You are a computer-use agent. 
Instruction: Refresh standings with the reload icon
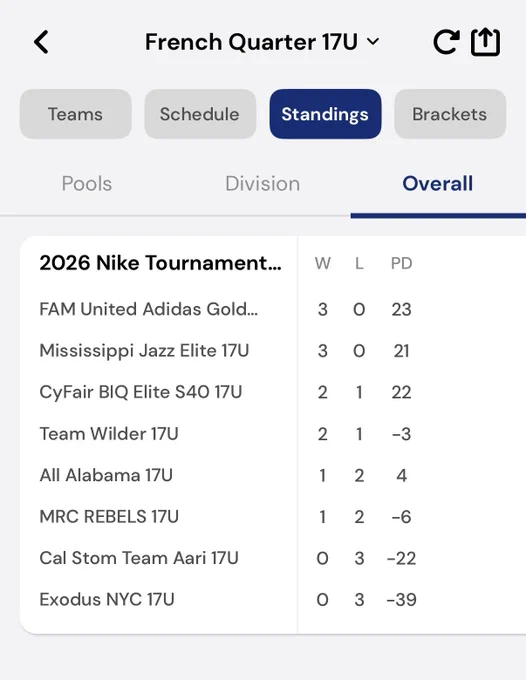pos(446,42)
